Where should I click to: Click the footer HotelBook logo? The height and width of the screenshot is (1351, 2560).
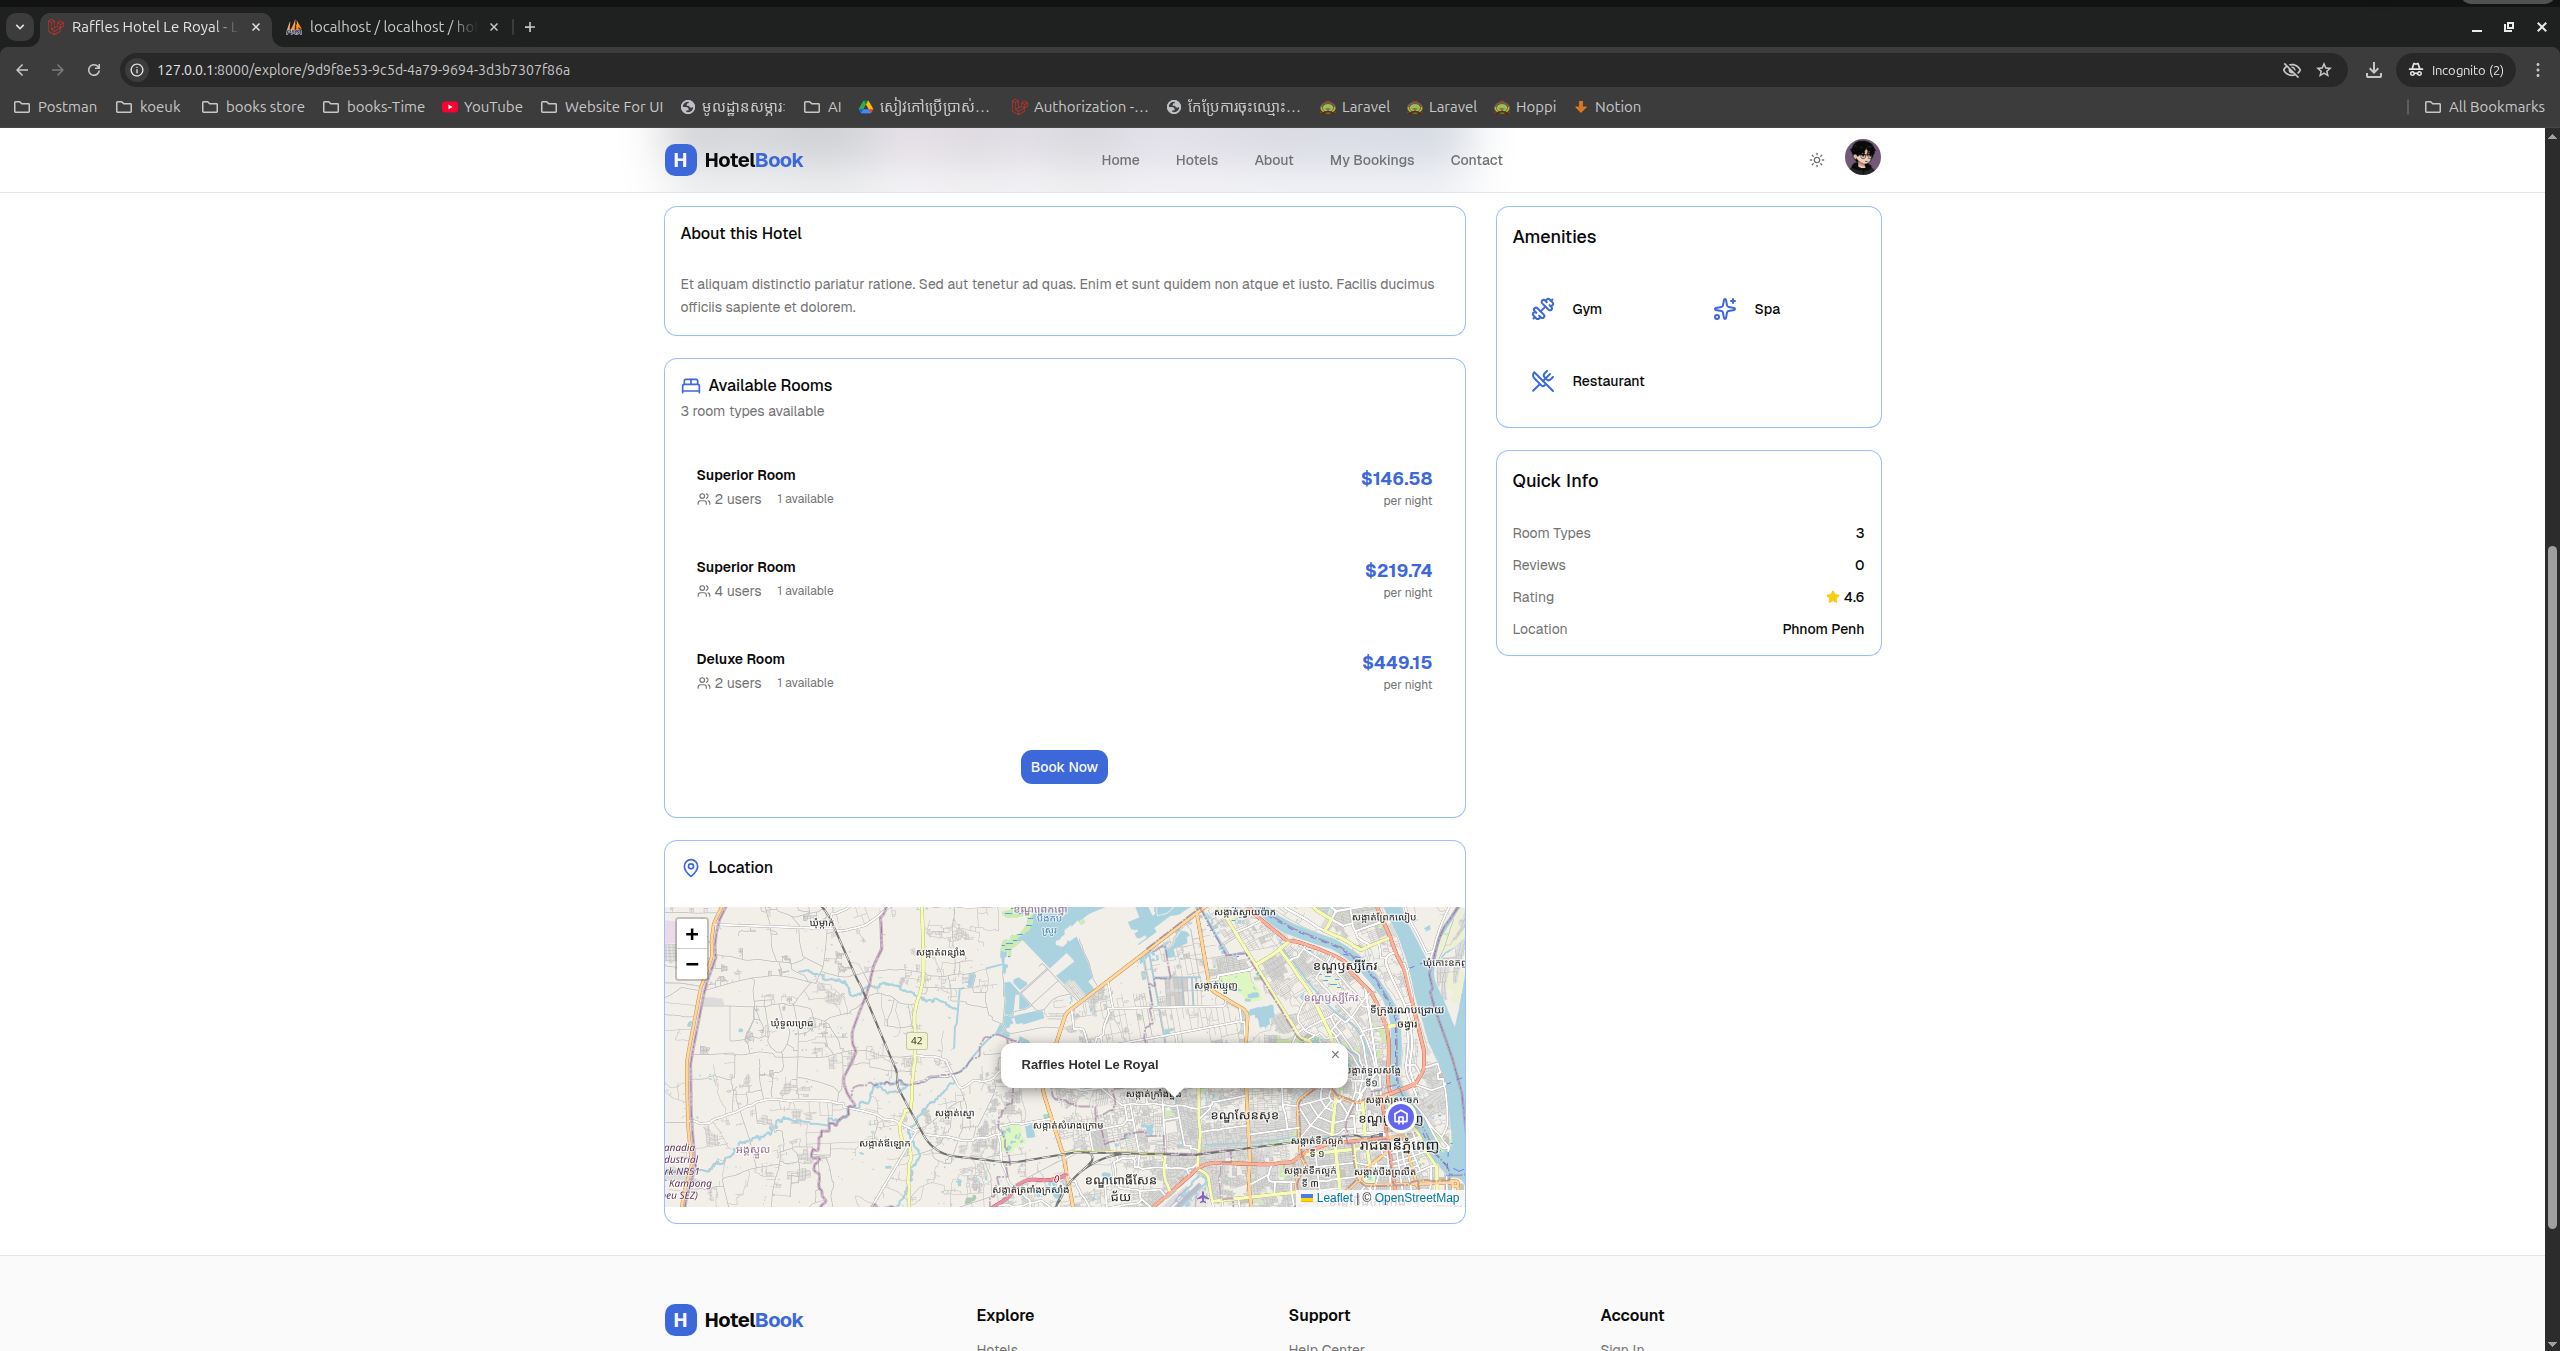733,1320
